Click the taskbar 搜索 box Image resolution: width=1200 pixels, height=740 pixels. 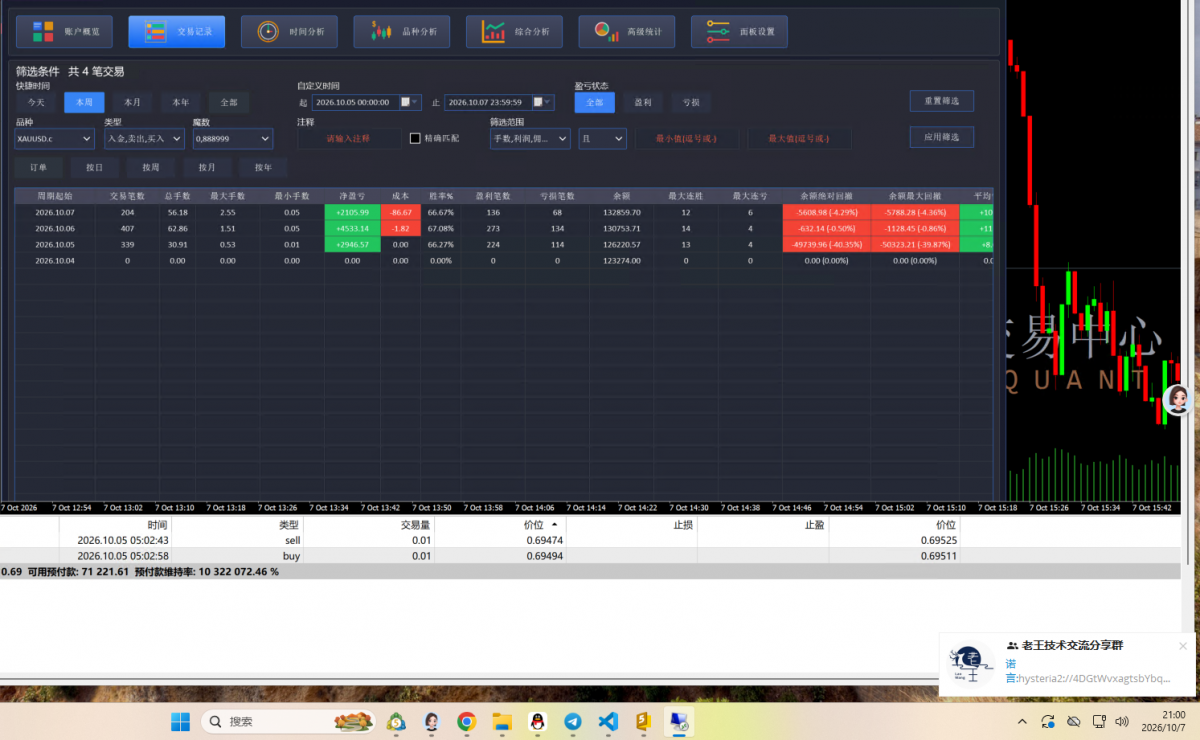[x=289, y=721]
